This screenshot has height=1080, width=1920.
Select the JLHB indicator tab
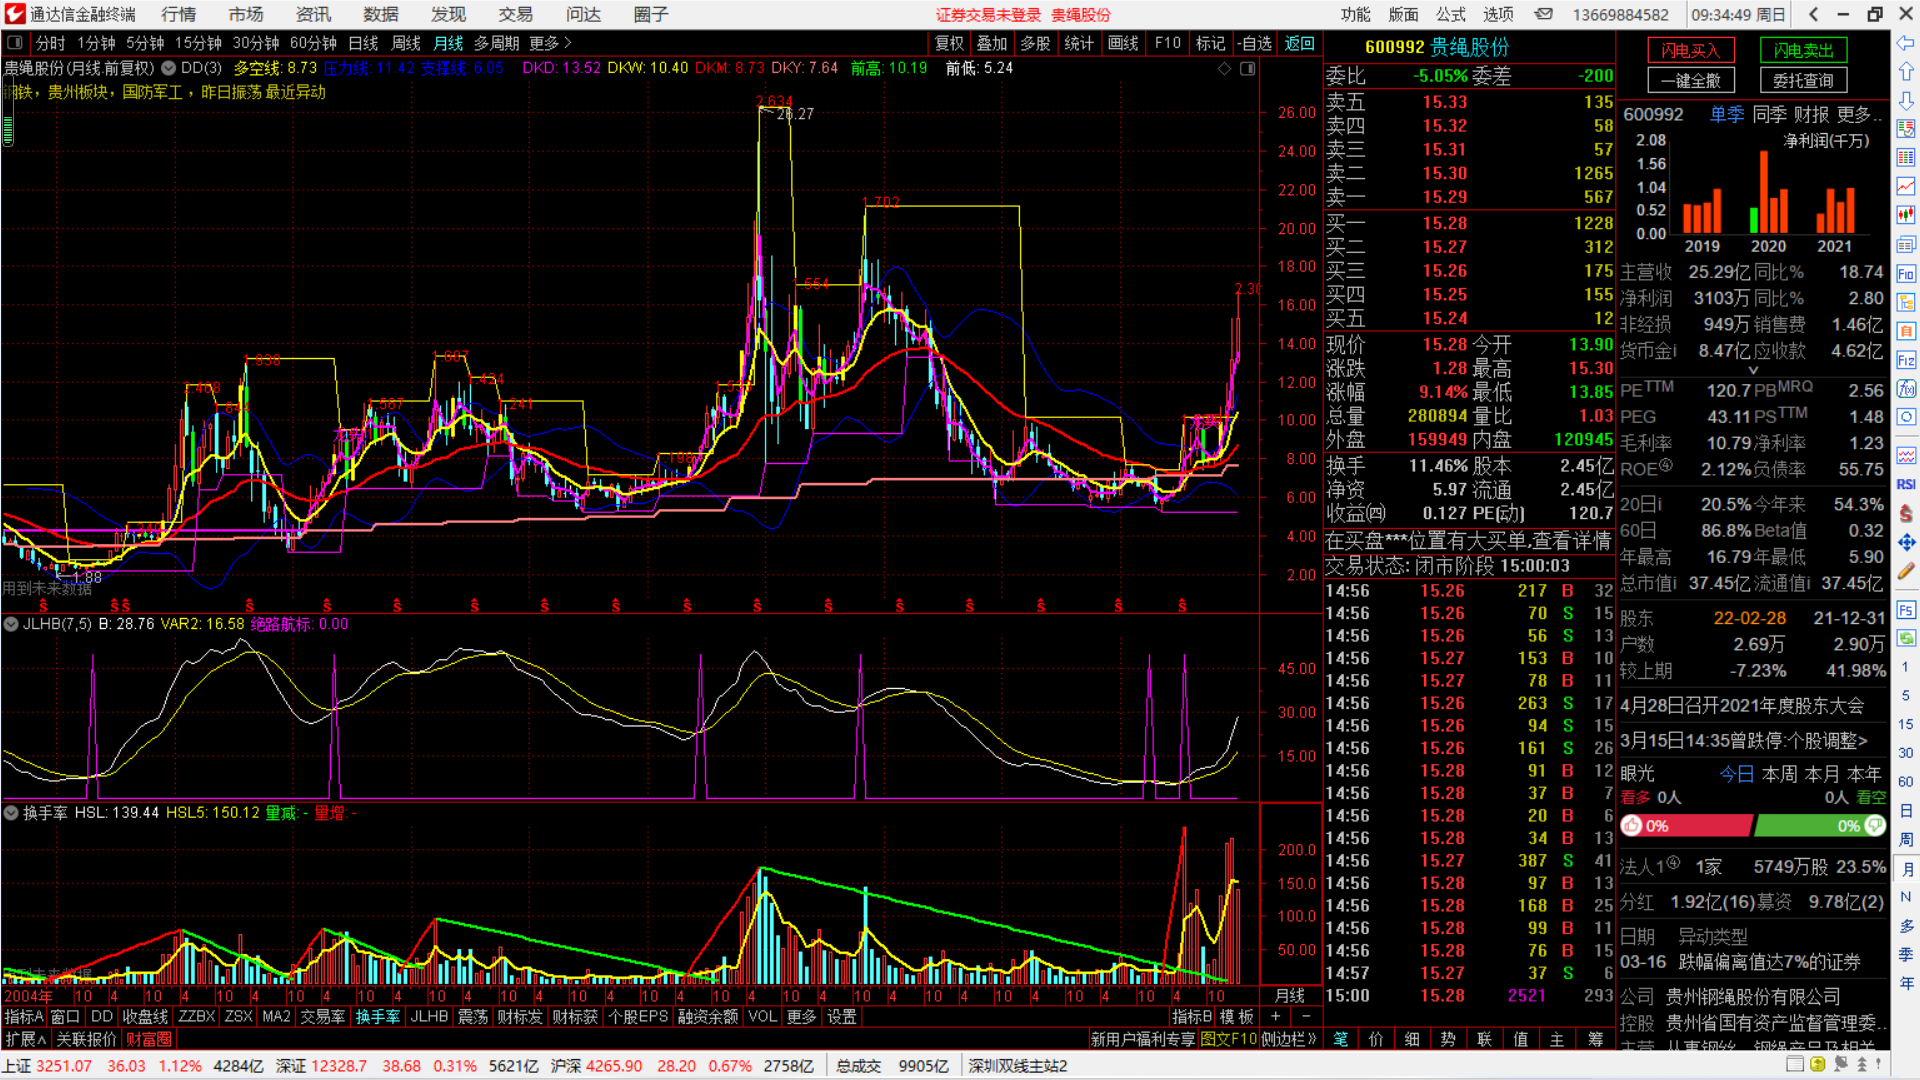coord(429,1017)
